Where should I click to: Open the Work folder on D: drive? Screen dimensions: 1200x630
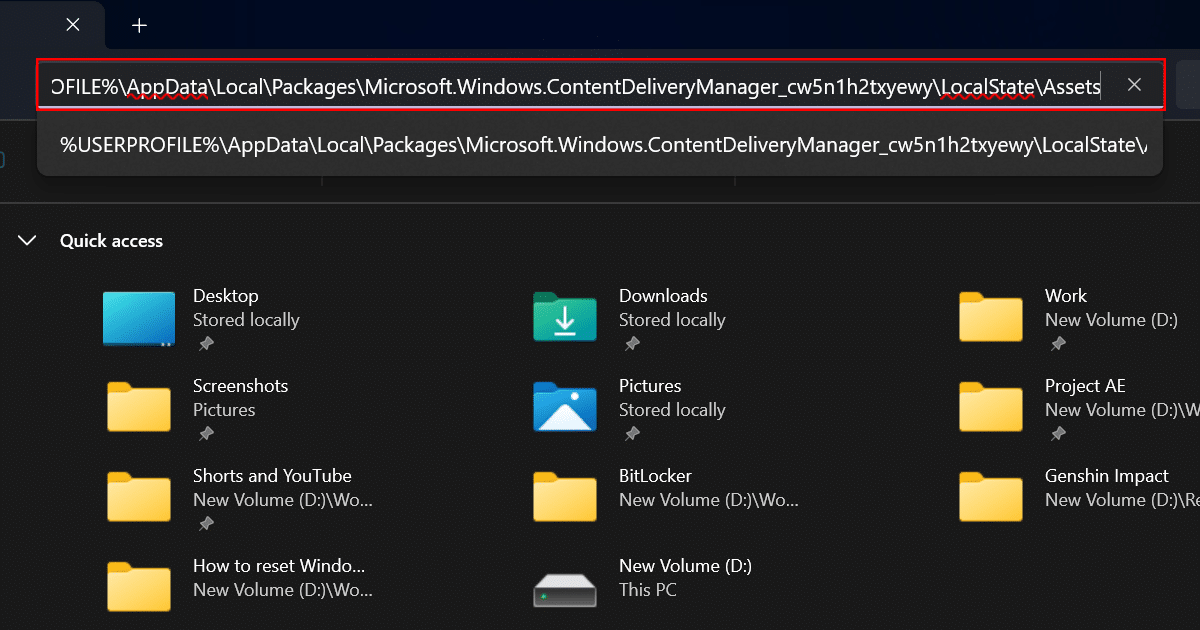[1066, 295]
